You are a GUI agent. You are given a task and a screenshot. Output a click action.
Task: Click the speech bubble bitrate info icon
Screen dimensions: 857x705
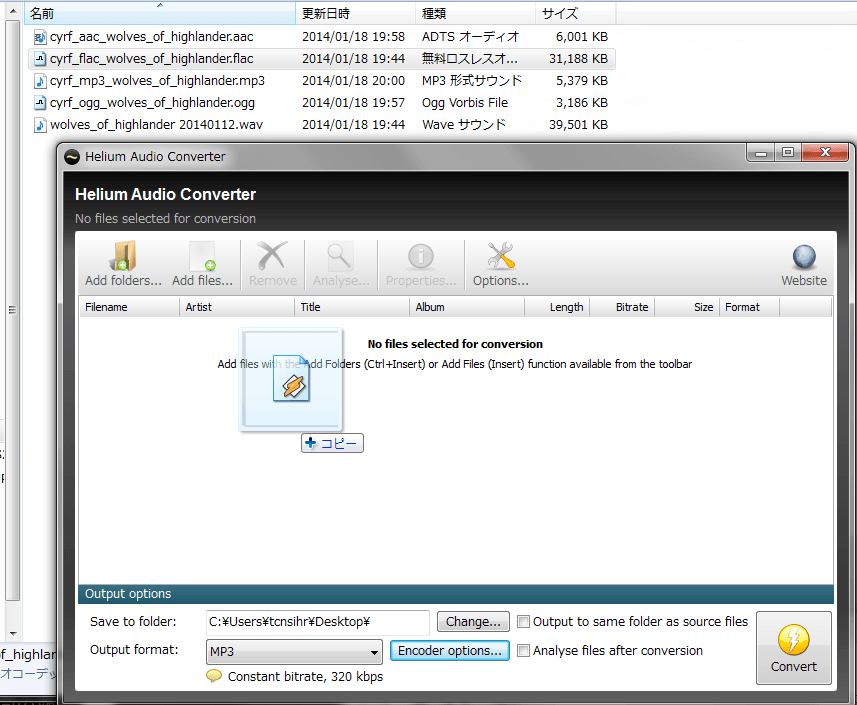[214, 676]
